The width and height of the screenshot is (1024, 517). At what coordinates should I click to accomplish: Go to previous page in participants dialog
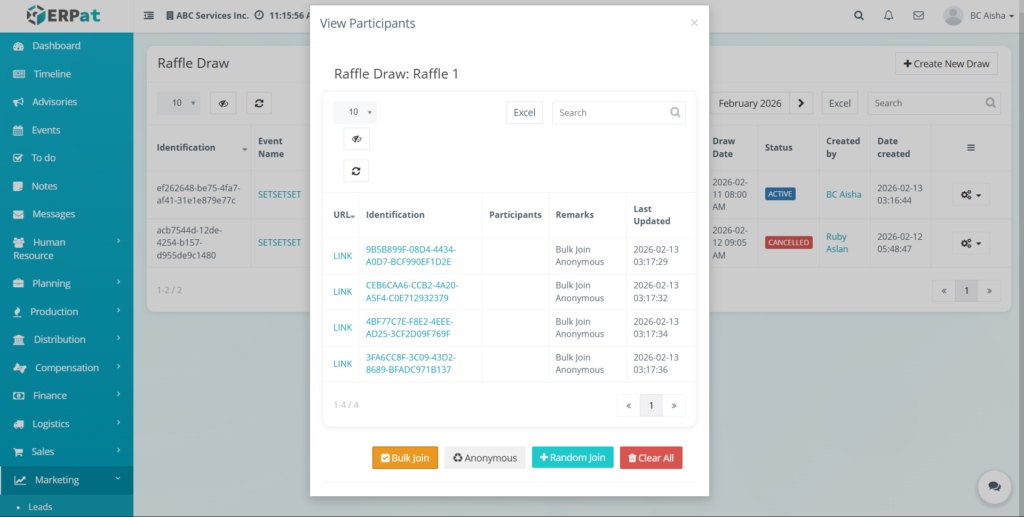[x=628, y=405]
